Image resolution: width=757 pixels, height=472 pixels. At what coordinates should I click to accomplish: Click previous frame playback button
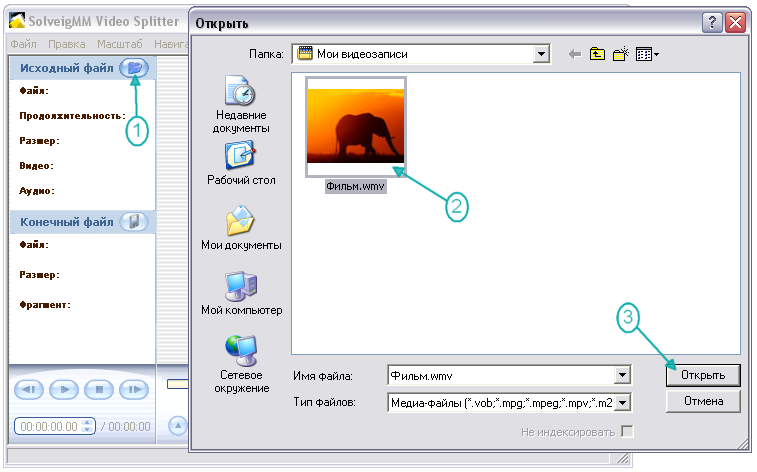click(29, 389)
